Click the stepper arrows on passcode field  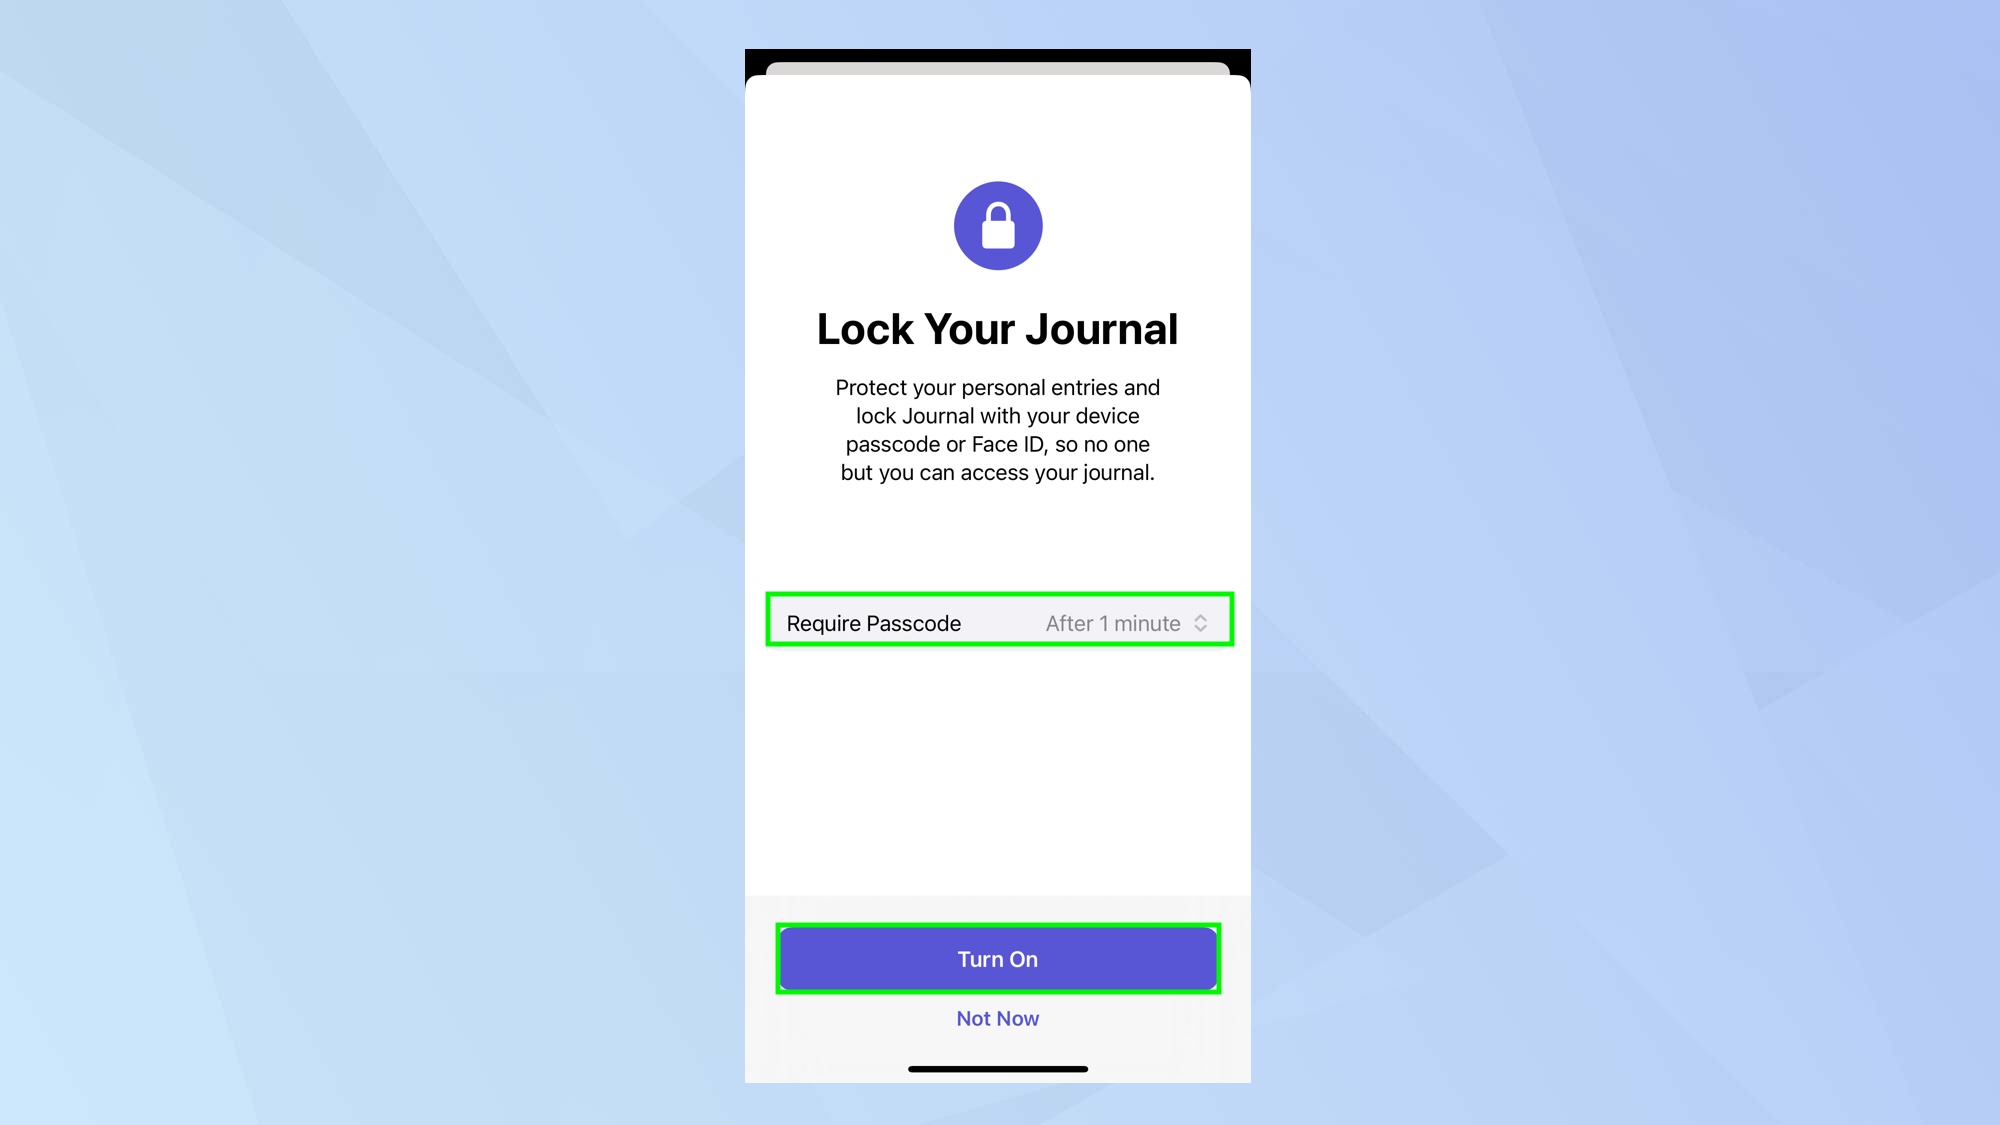click(1203, 624)
